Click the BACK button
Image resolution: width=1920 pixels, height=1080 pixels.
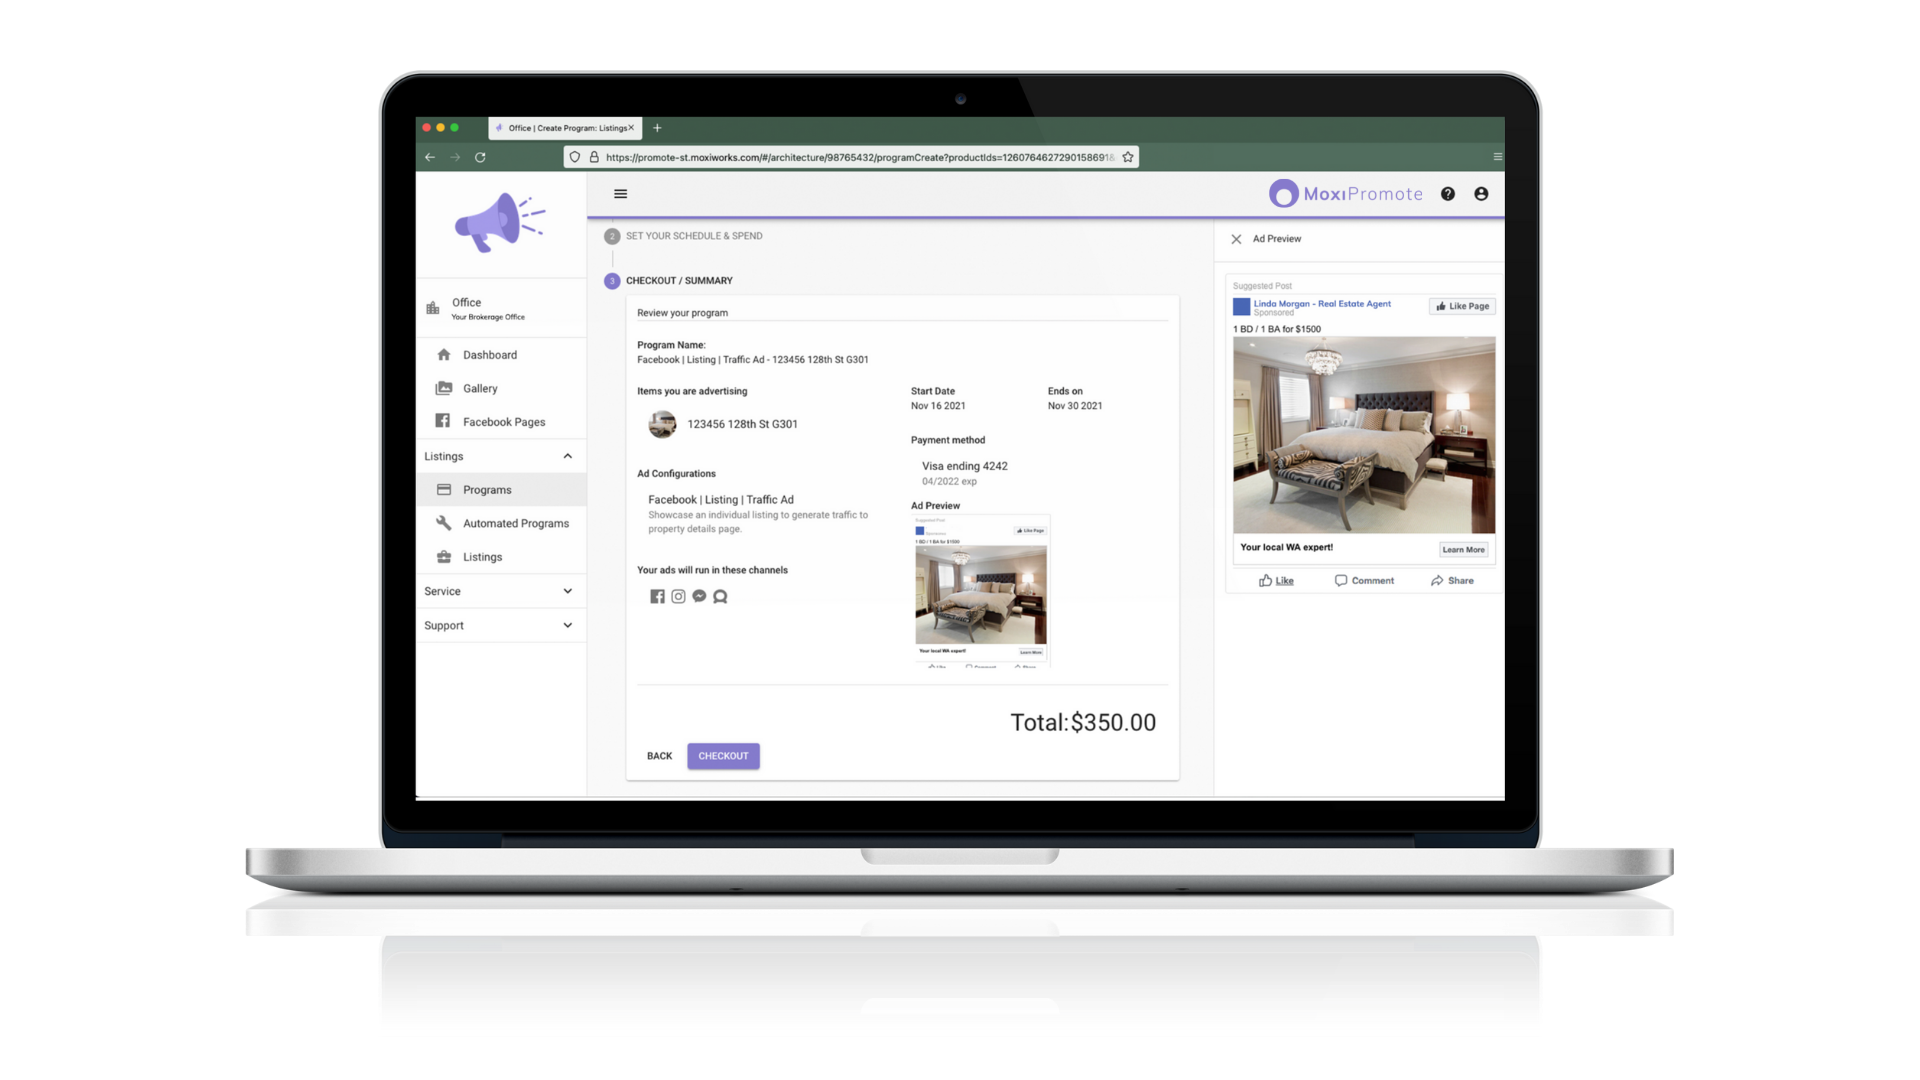point(659,756)
